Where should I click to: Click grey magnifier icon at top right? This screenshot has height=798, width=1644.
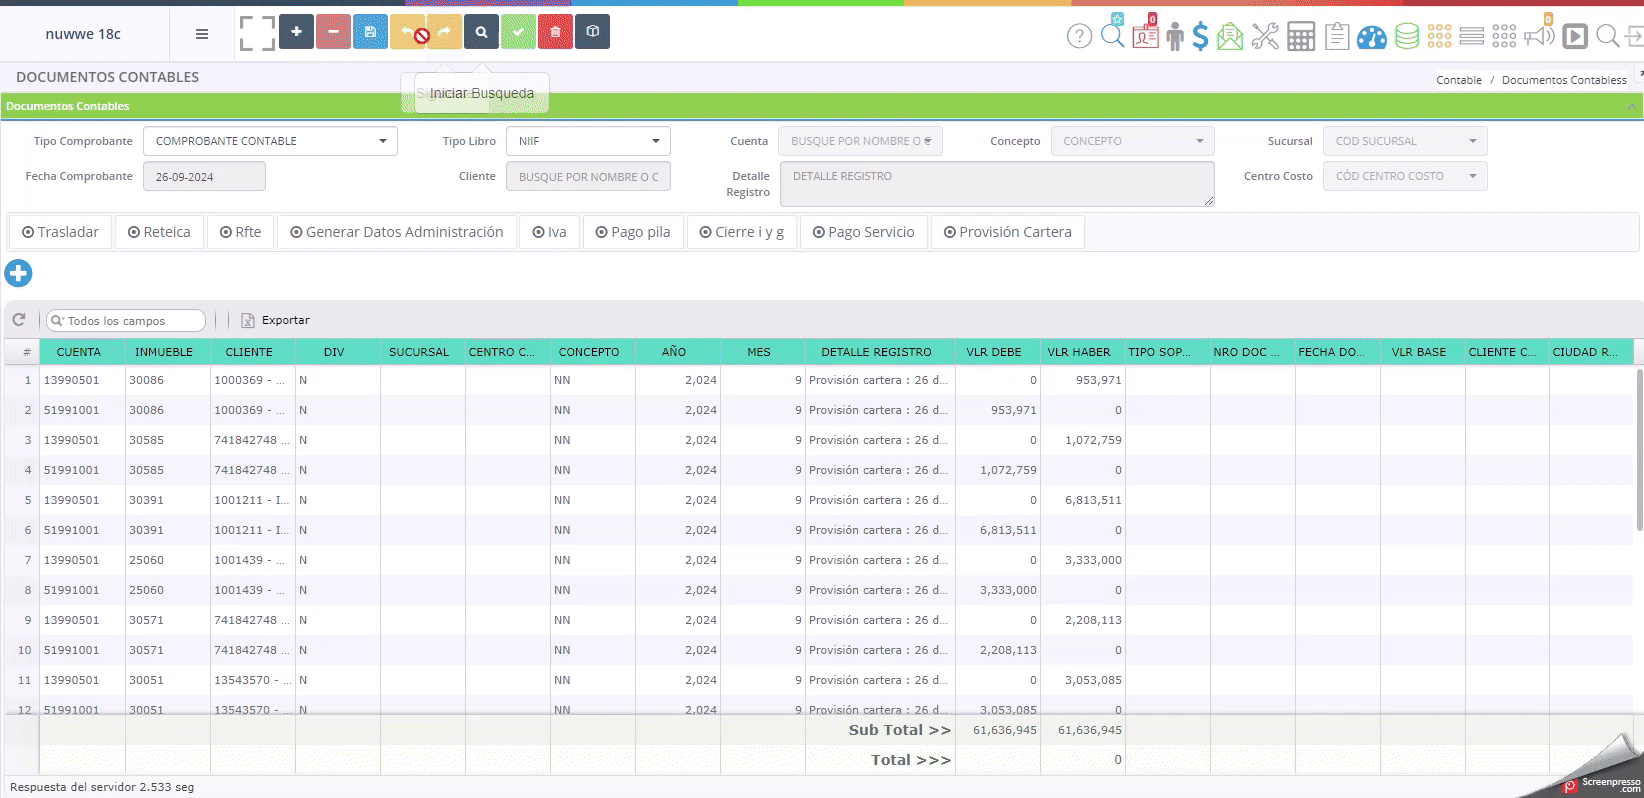[x=1607, y=37]
